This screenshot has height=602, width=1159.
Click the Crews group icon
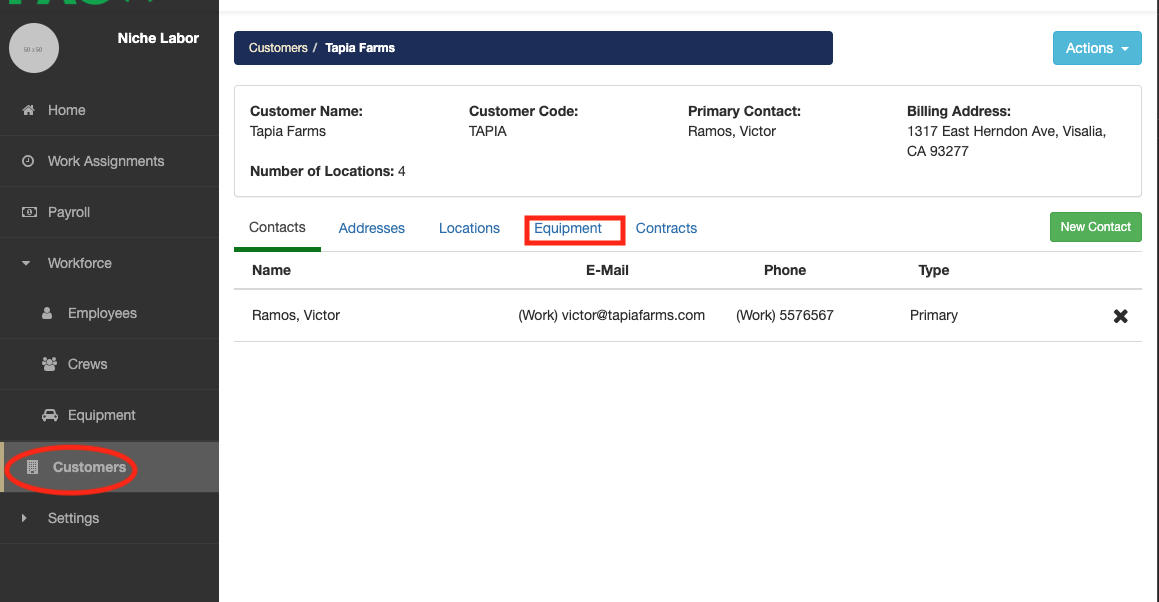[49, 364]
